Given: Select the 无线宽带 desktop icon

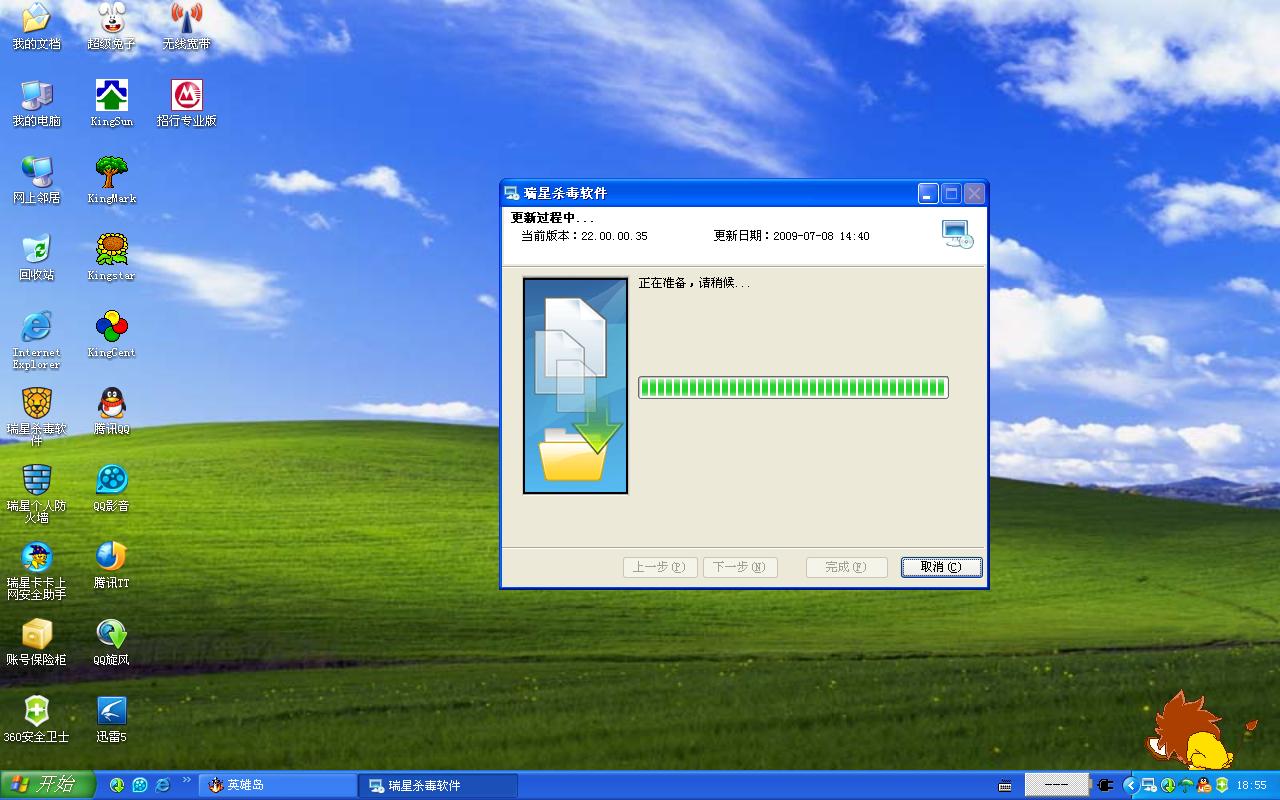Looking at the screenshot, I should 187,27.
